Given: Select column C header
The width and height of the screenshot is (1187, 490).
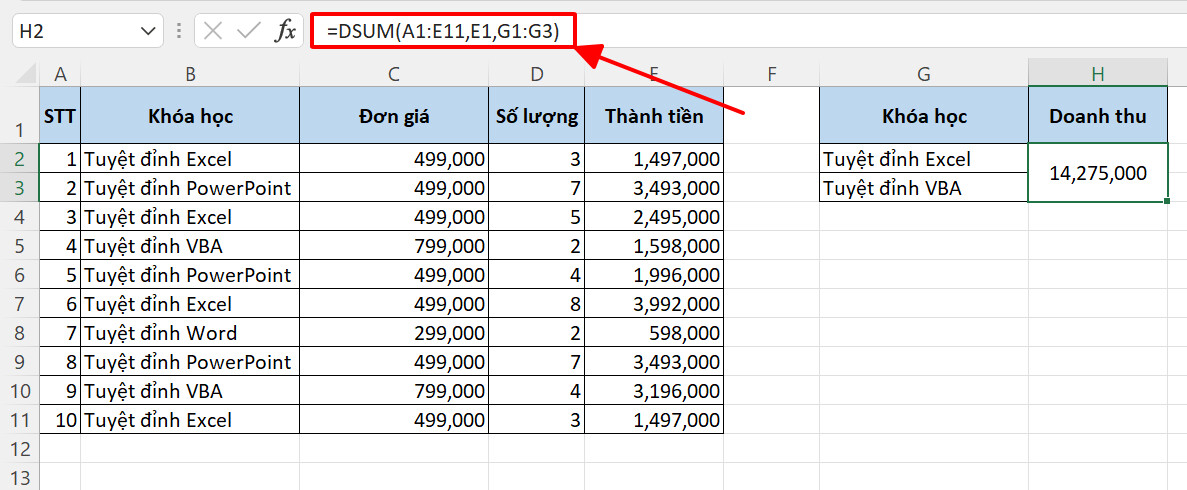Looking at the screenshot, I should click(394, 73).
